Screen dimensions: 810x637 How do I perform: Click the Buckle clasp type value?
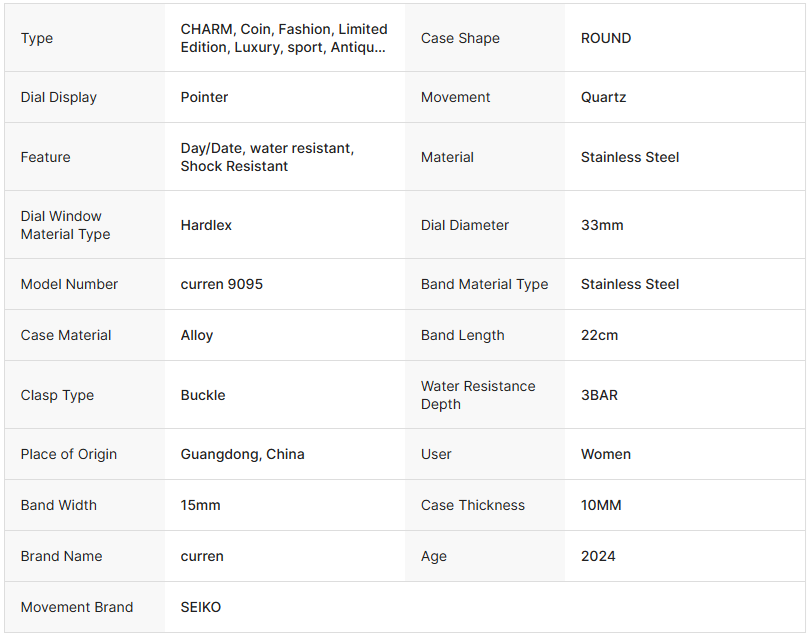203,395
